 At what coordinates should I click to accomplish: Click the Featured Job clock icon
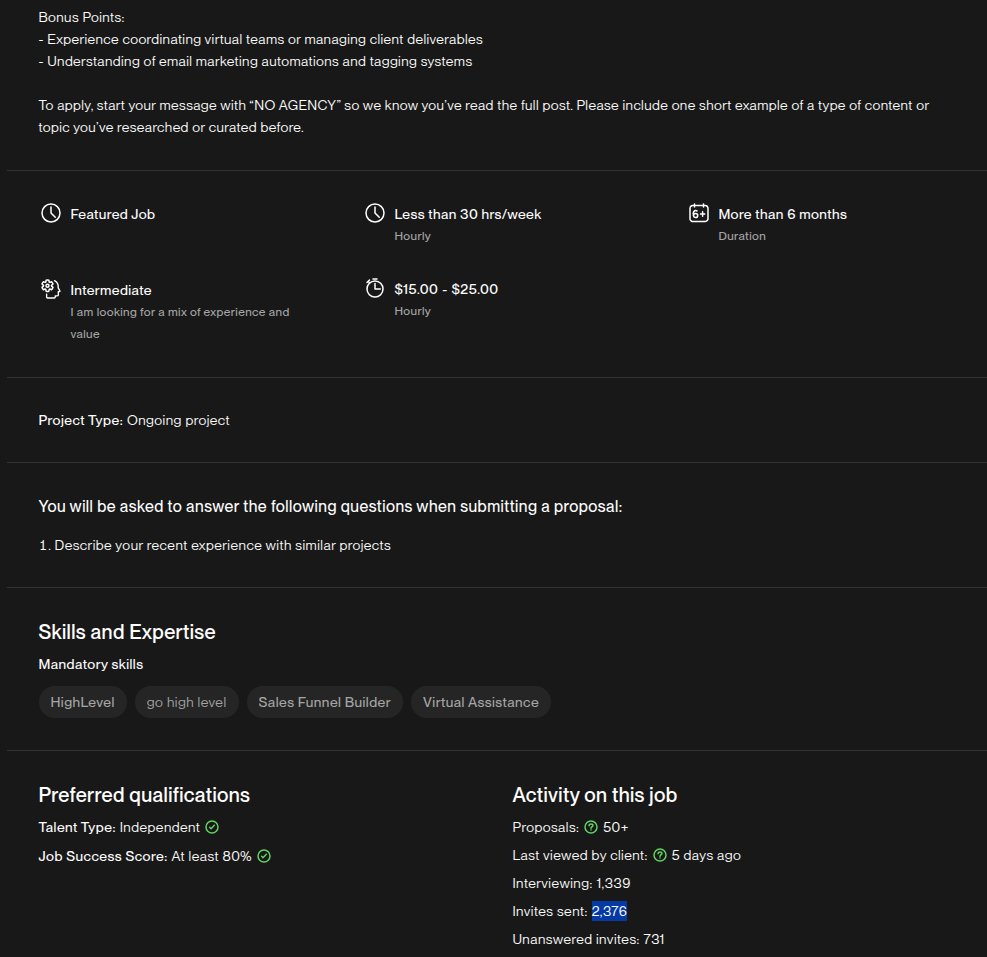click(50, 213)
